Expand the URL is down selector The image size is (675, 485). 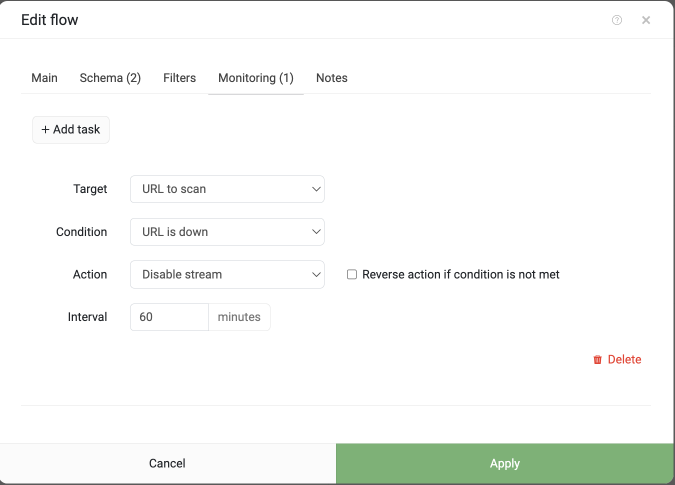227,232
